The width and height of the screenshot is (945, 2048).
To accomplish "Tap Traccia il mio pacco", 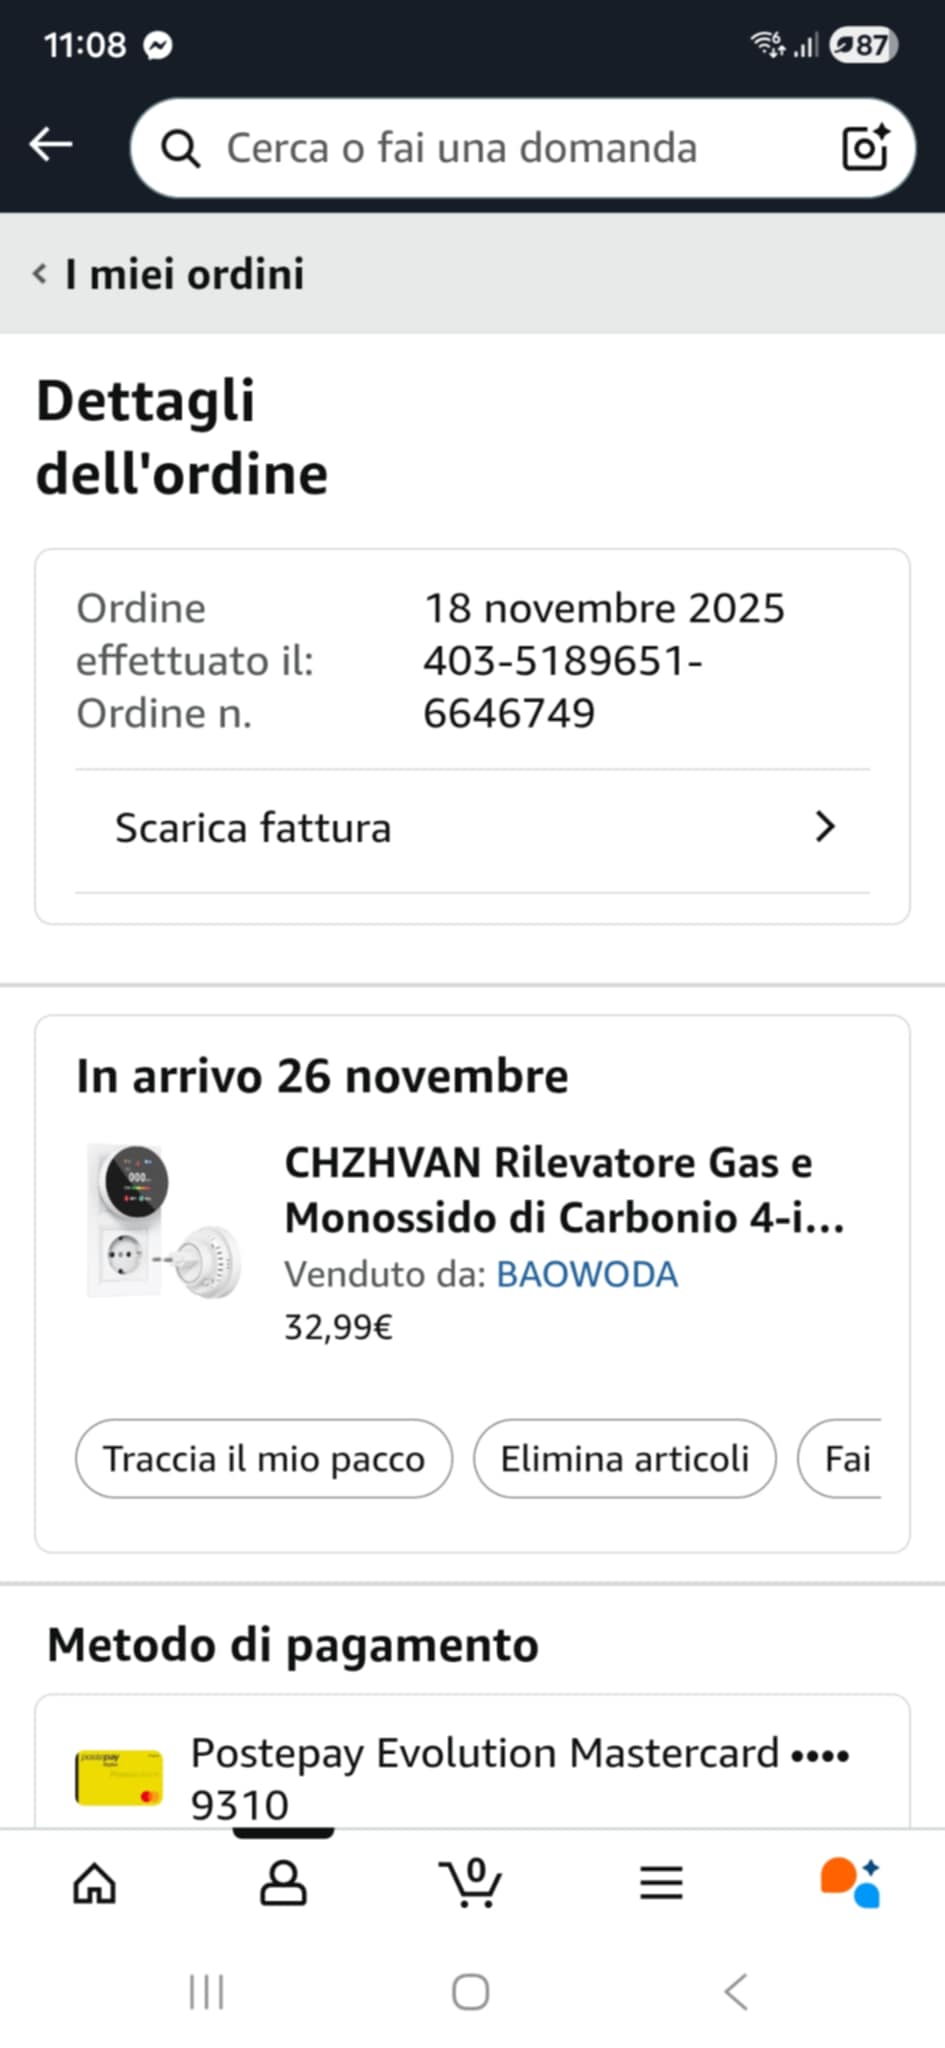I will coord(264,1459).
